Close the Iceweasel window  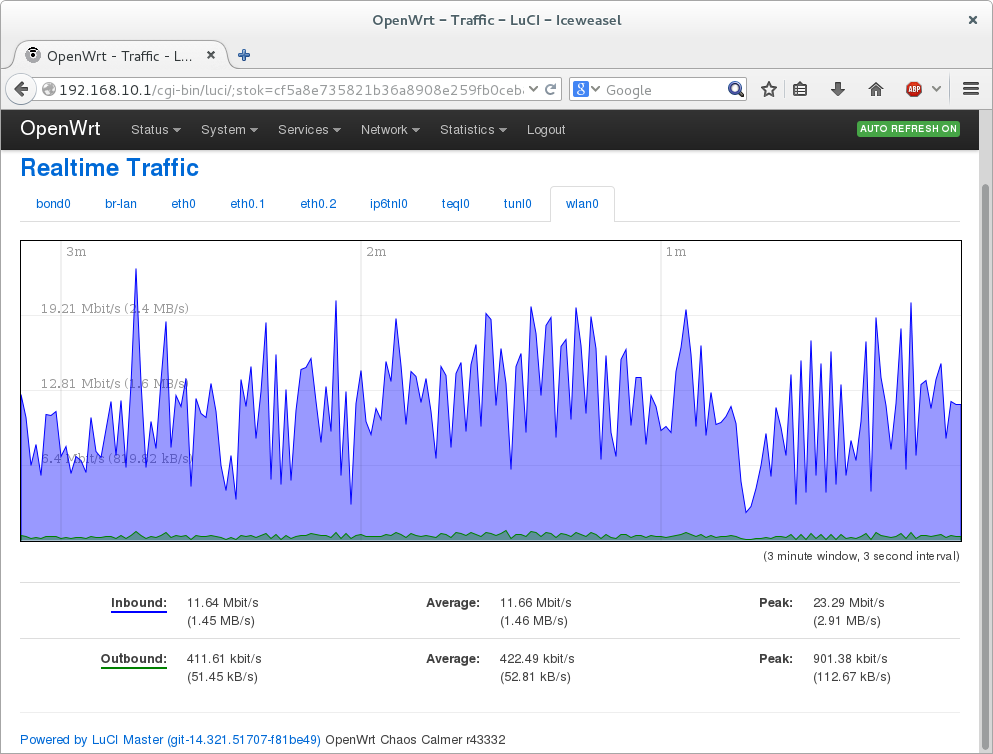pyautogui.click(x=973, y=20)
